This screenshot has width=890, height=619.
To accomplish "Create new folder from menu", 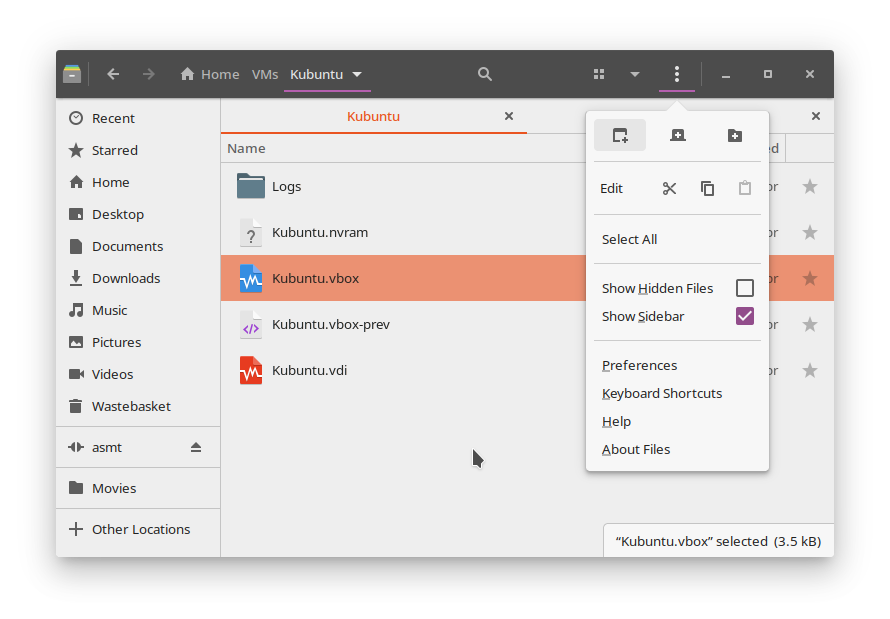I will tap(735, 135).
